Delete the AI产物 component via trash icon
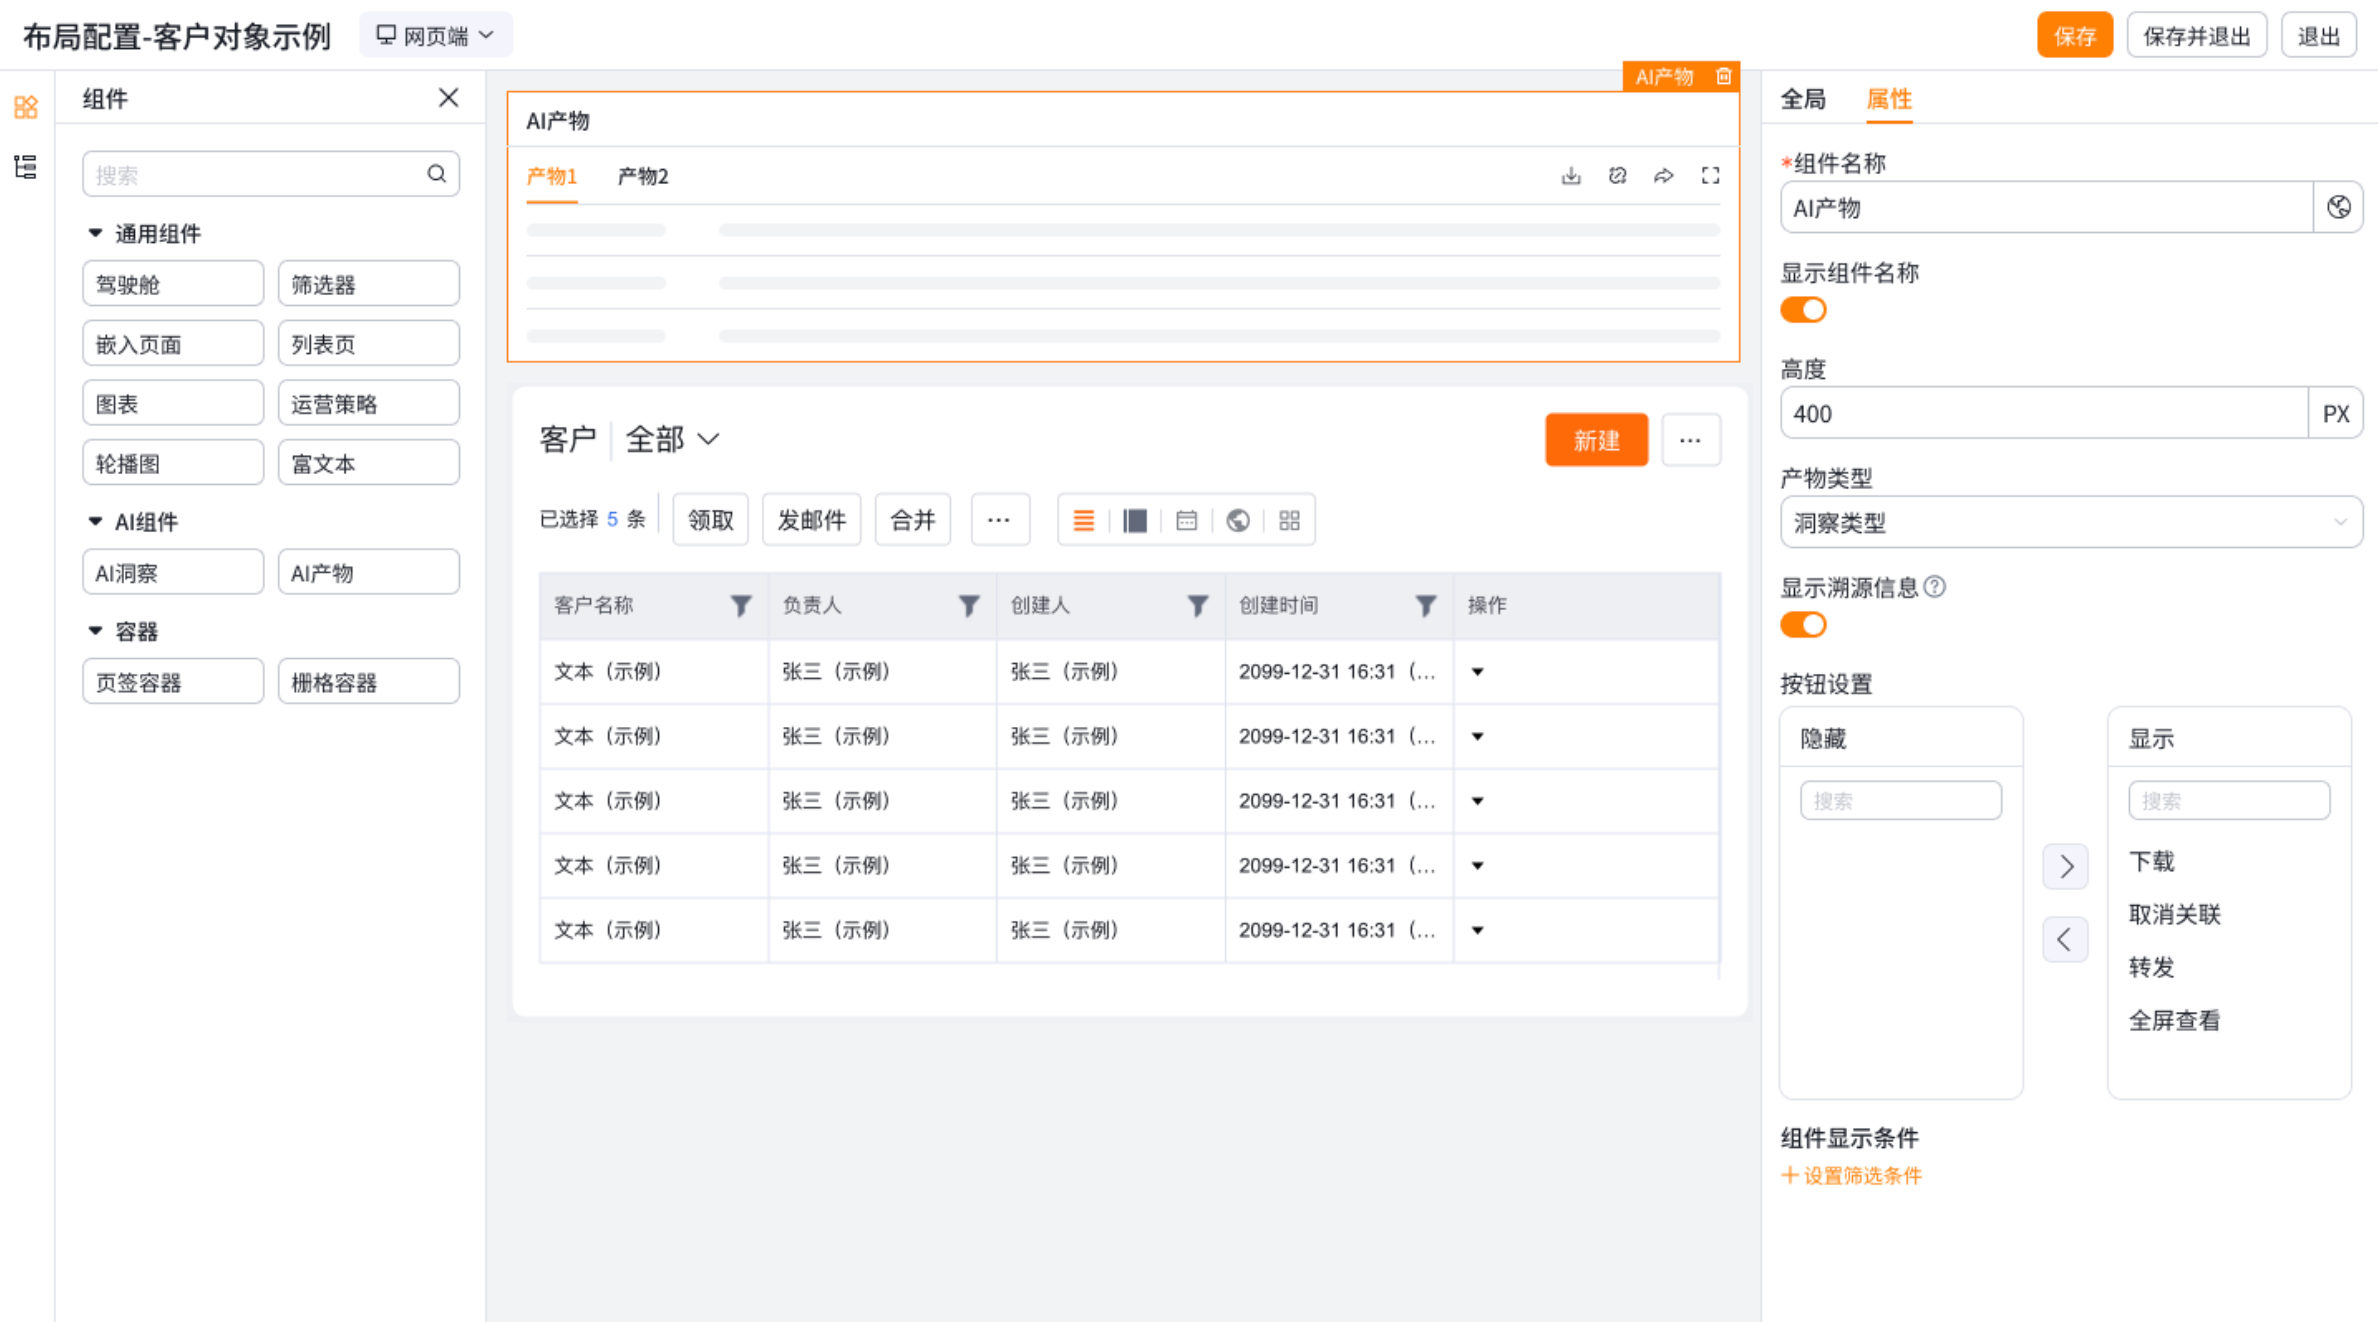Viewport: 2378px width, 1322px height. pos(1724,77)
